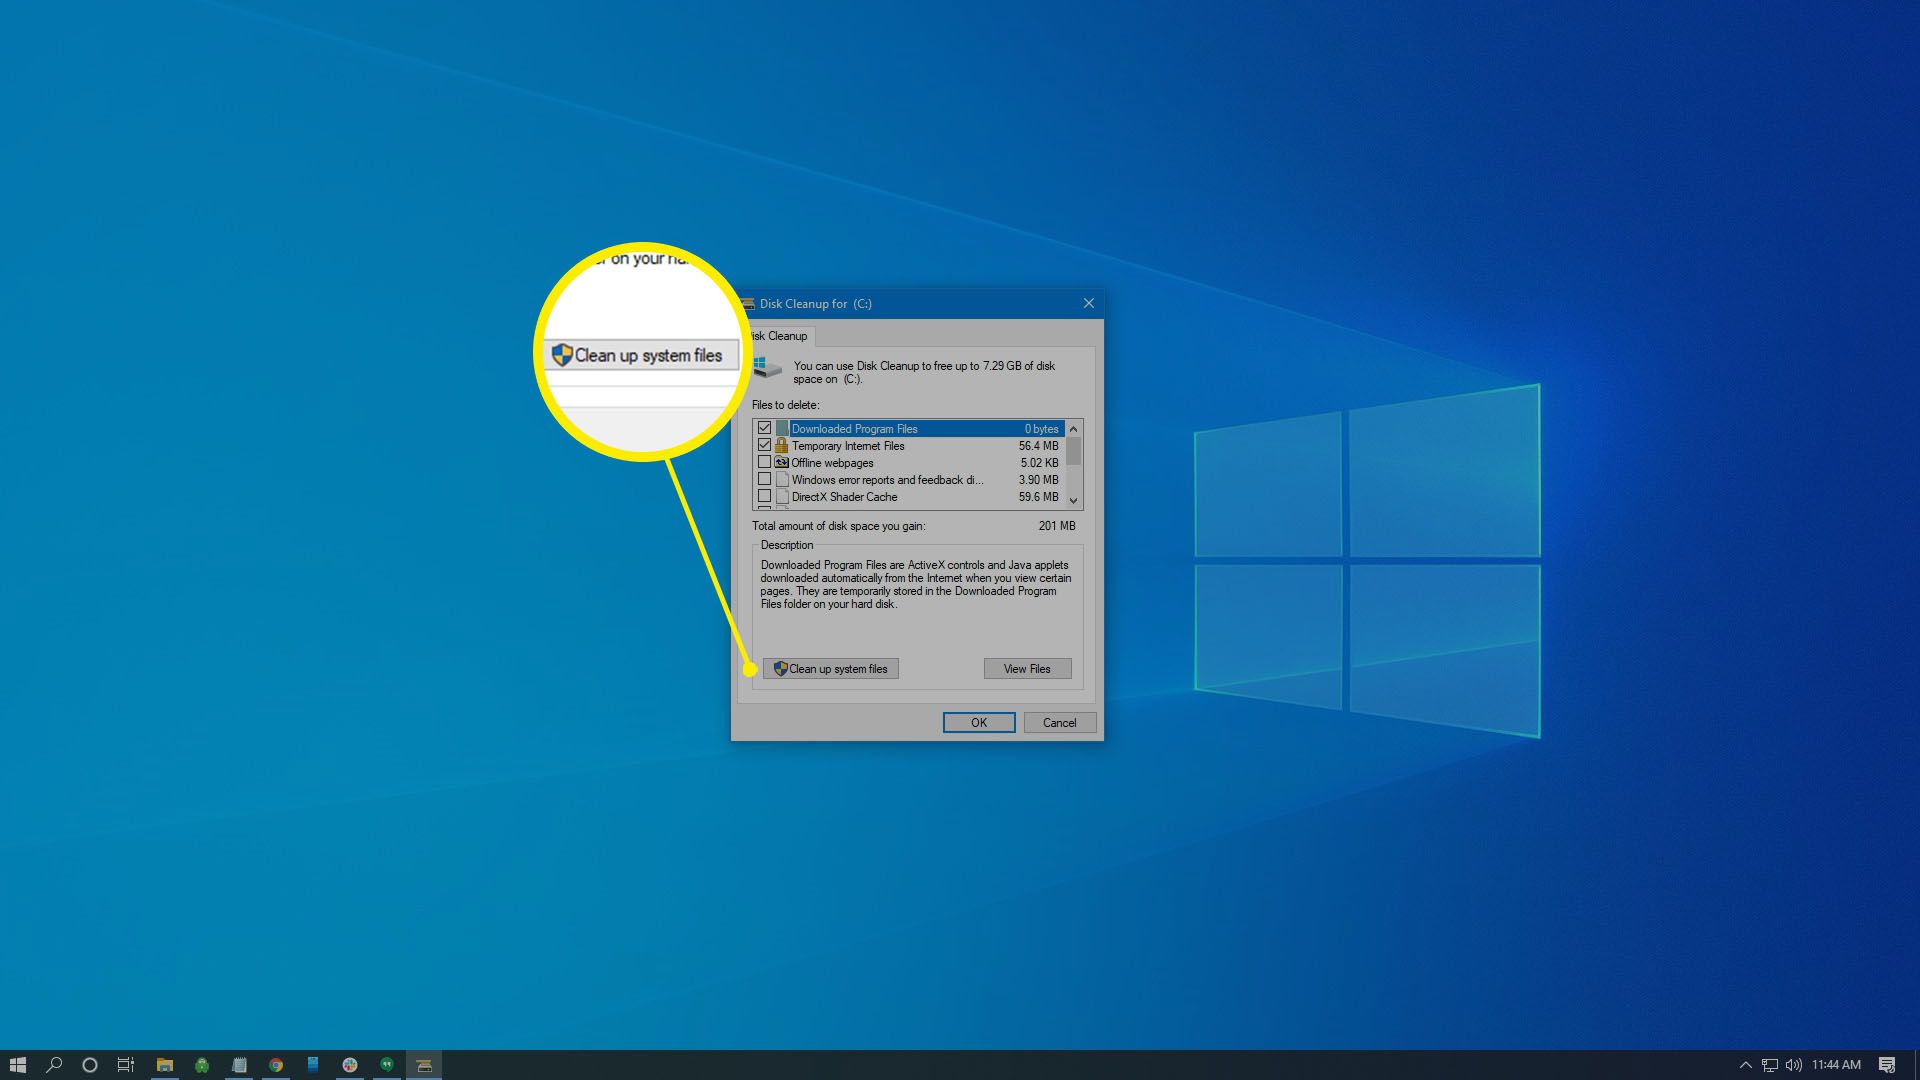Click the 59.6 MB size value
The width and height of the screenshot is (1920, 1080).
tap(1038, 497)
